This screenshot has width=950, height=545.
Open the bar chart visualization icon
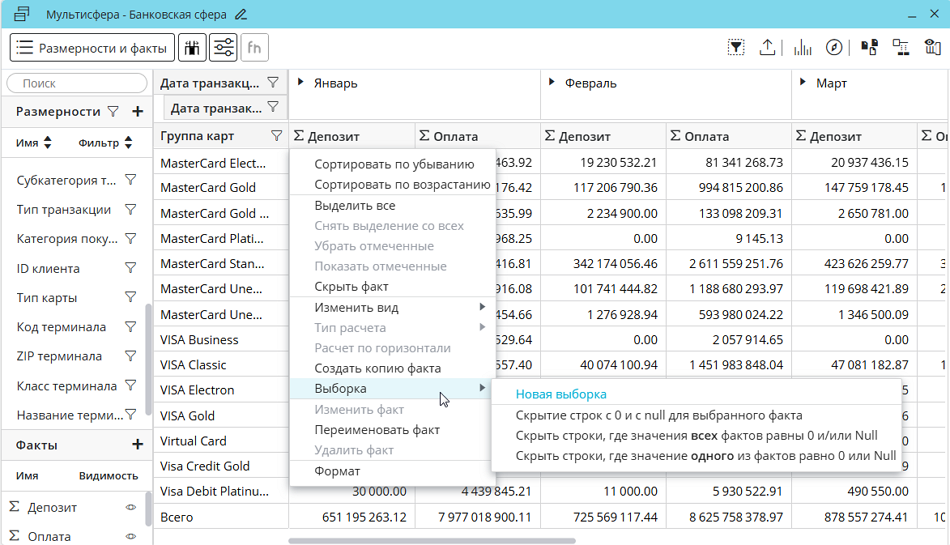click(x=802, y=47)
